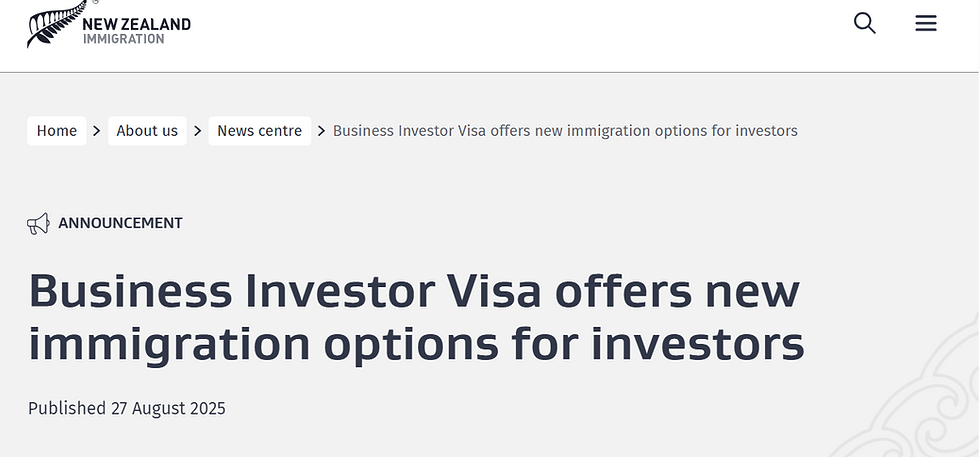Click the current page breadcrumb text
This screenshot has width=980, height=457.
[565, 131]
